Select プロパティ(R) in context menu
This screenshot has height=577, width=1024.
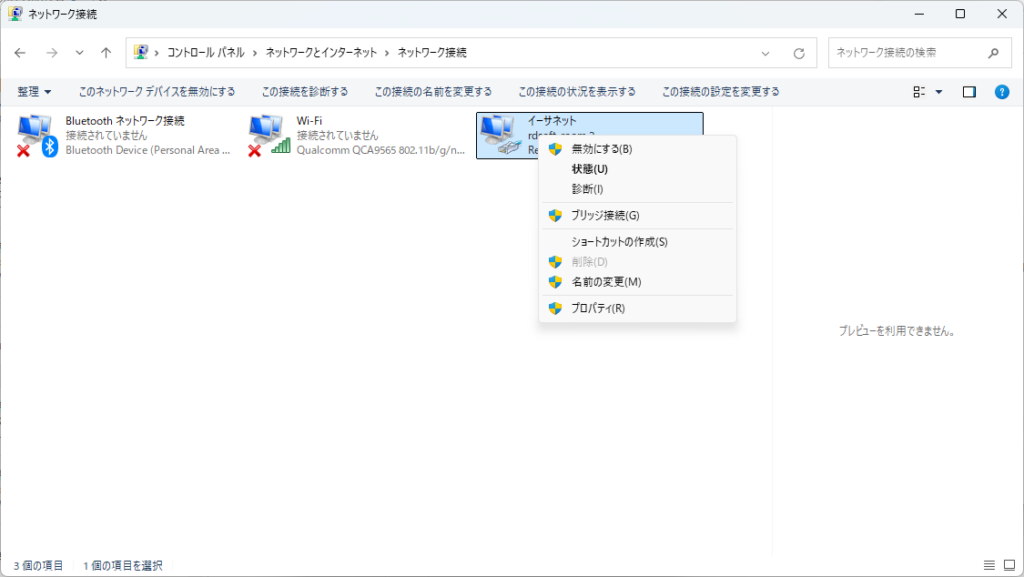pos(597,308)
